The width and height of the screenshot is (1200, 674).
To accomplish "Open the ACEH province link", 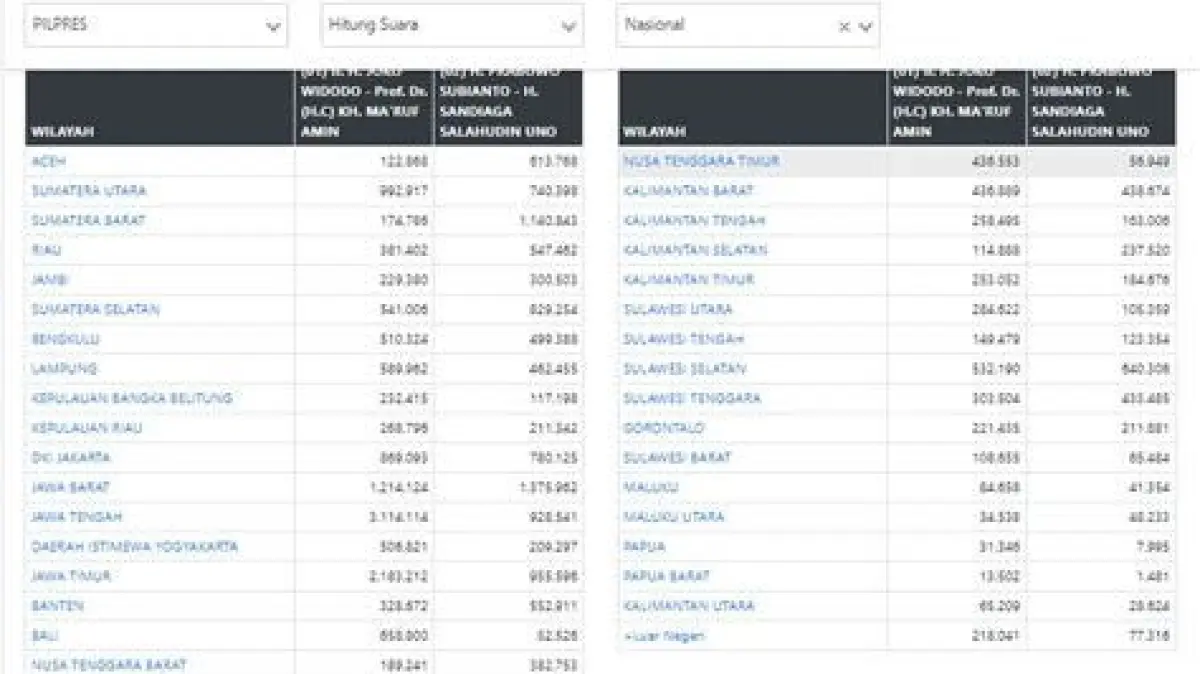I will (49, 161).
